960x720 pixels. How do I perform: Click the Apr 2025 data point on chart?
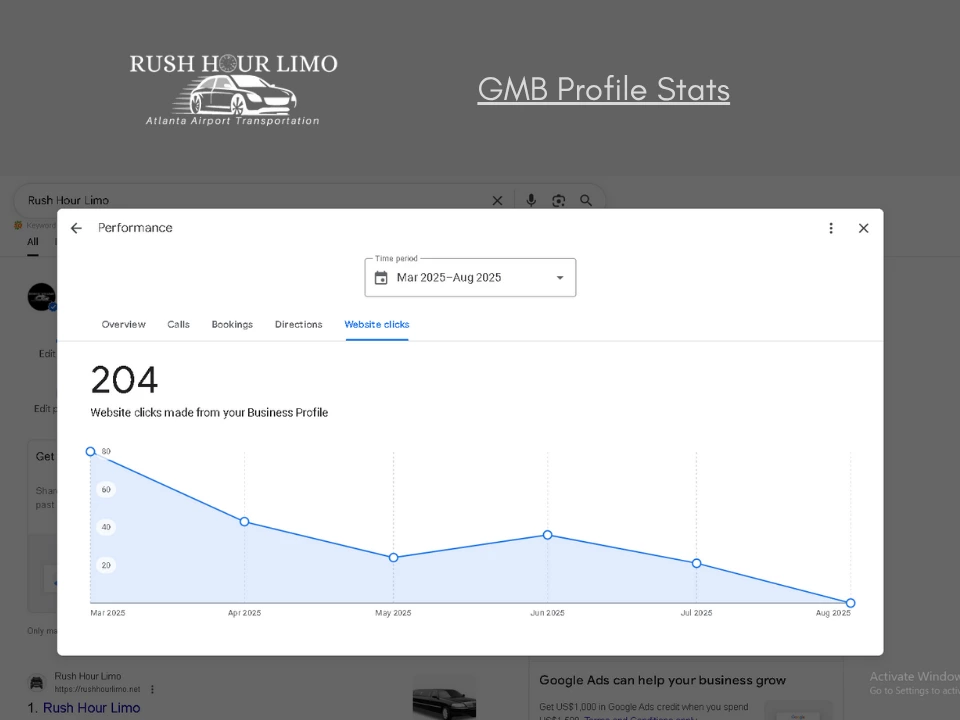[244, 522]
